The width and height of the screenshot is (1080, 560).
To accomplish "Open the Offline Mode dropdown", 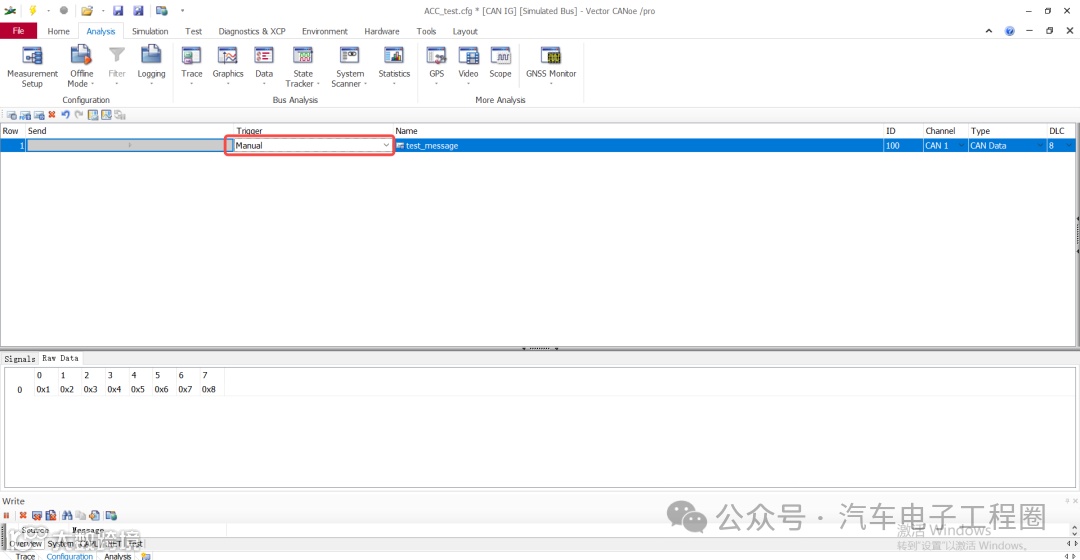I will point(81,66).
